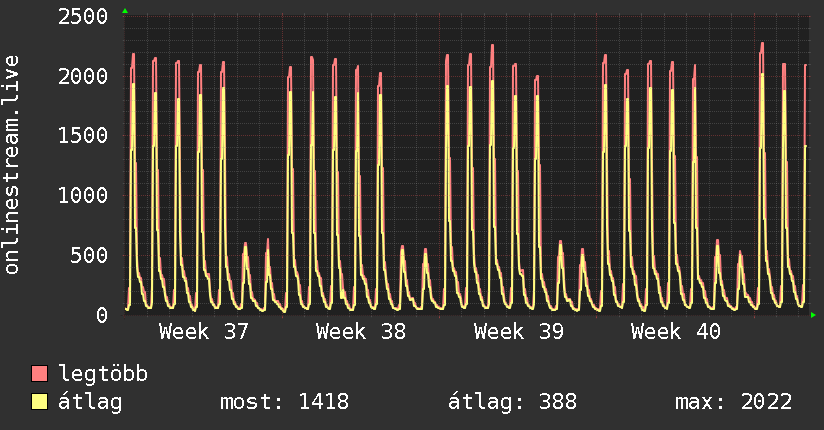Click the 2000 y-axis label

coord(83,76)
